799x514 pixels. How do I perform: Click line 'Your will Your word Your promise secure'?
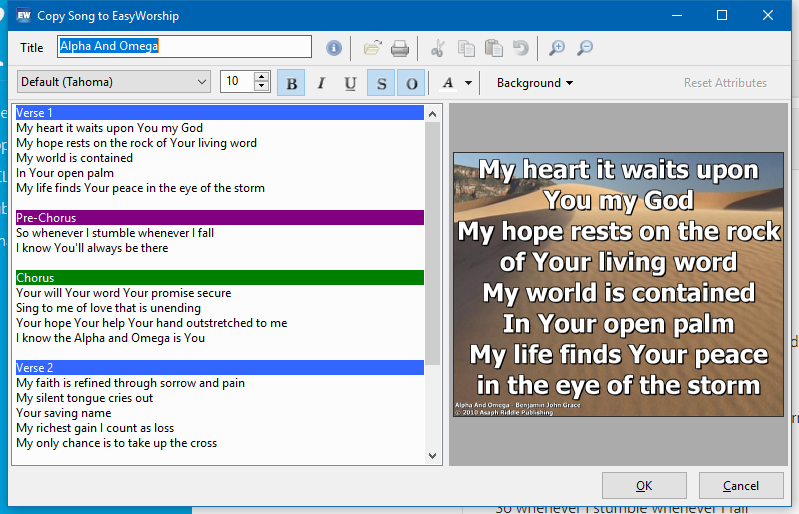[x=124, y=293]
